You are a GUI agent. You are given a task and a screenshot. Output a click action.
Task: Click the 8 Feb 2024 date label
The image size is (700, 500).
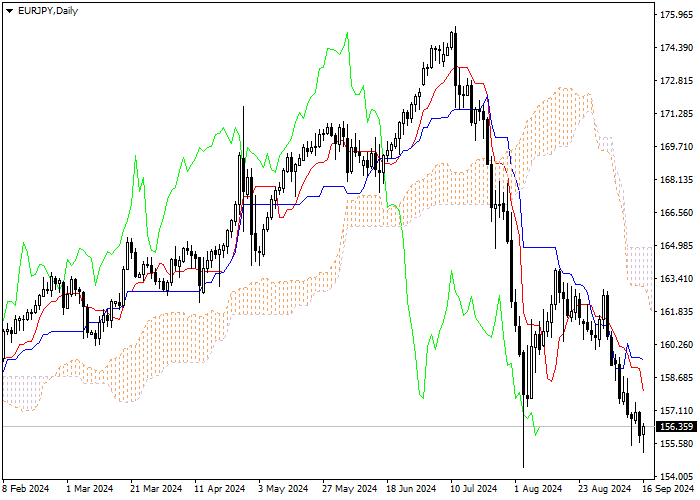(x=26, y=489)
